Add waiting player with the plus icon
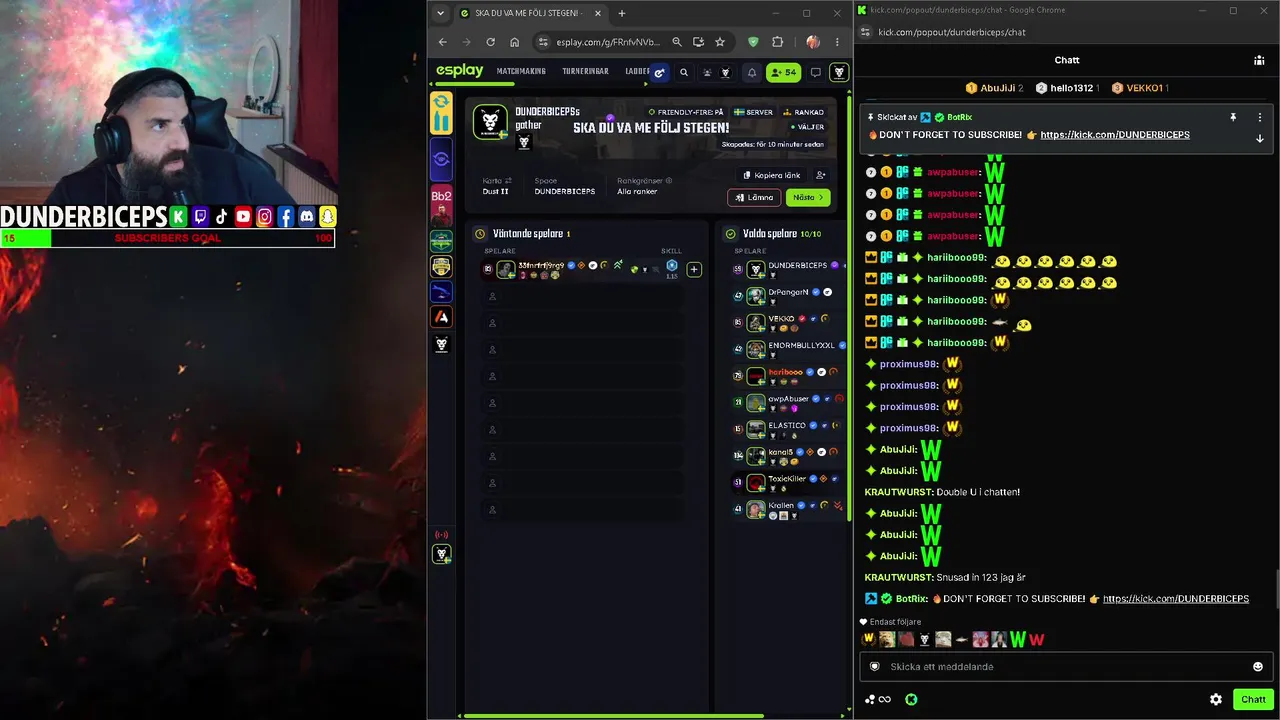Viewport: 1280px width, 720px height. point(694,269)
